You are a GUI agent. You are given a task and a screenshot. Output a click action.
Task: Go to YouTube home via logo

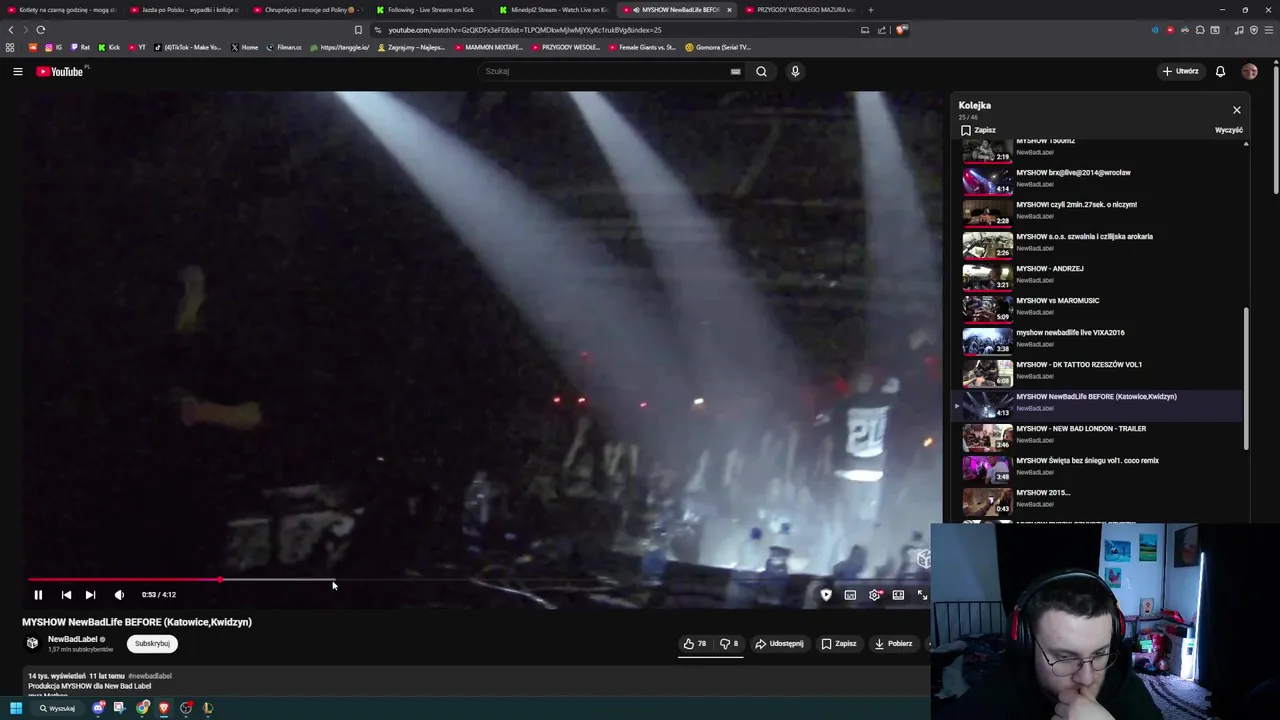[x=62, y=71]
